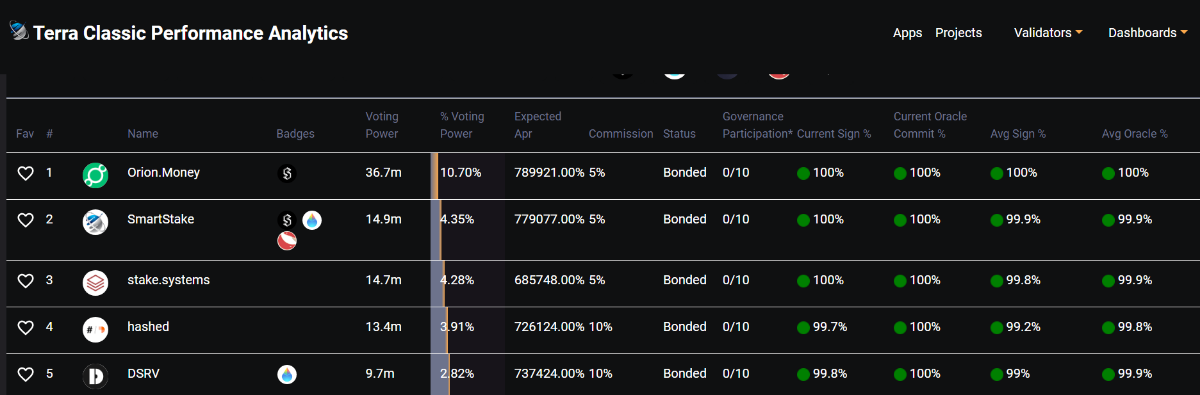Viewport: 1200px width, 395px height.
Task: Click the Terra Classic satellite logo
Action: coord(19,31)
